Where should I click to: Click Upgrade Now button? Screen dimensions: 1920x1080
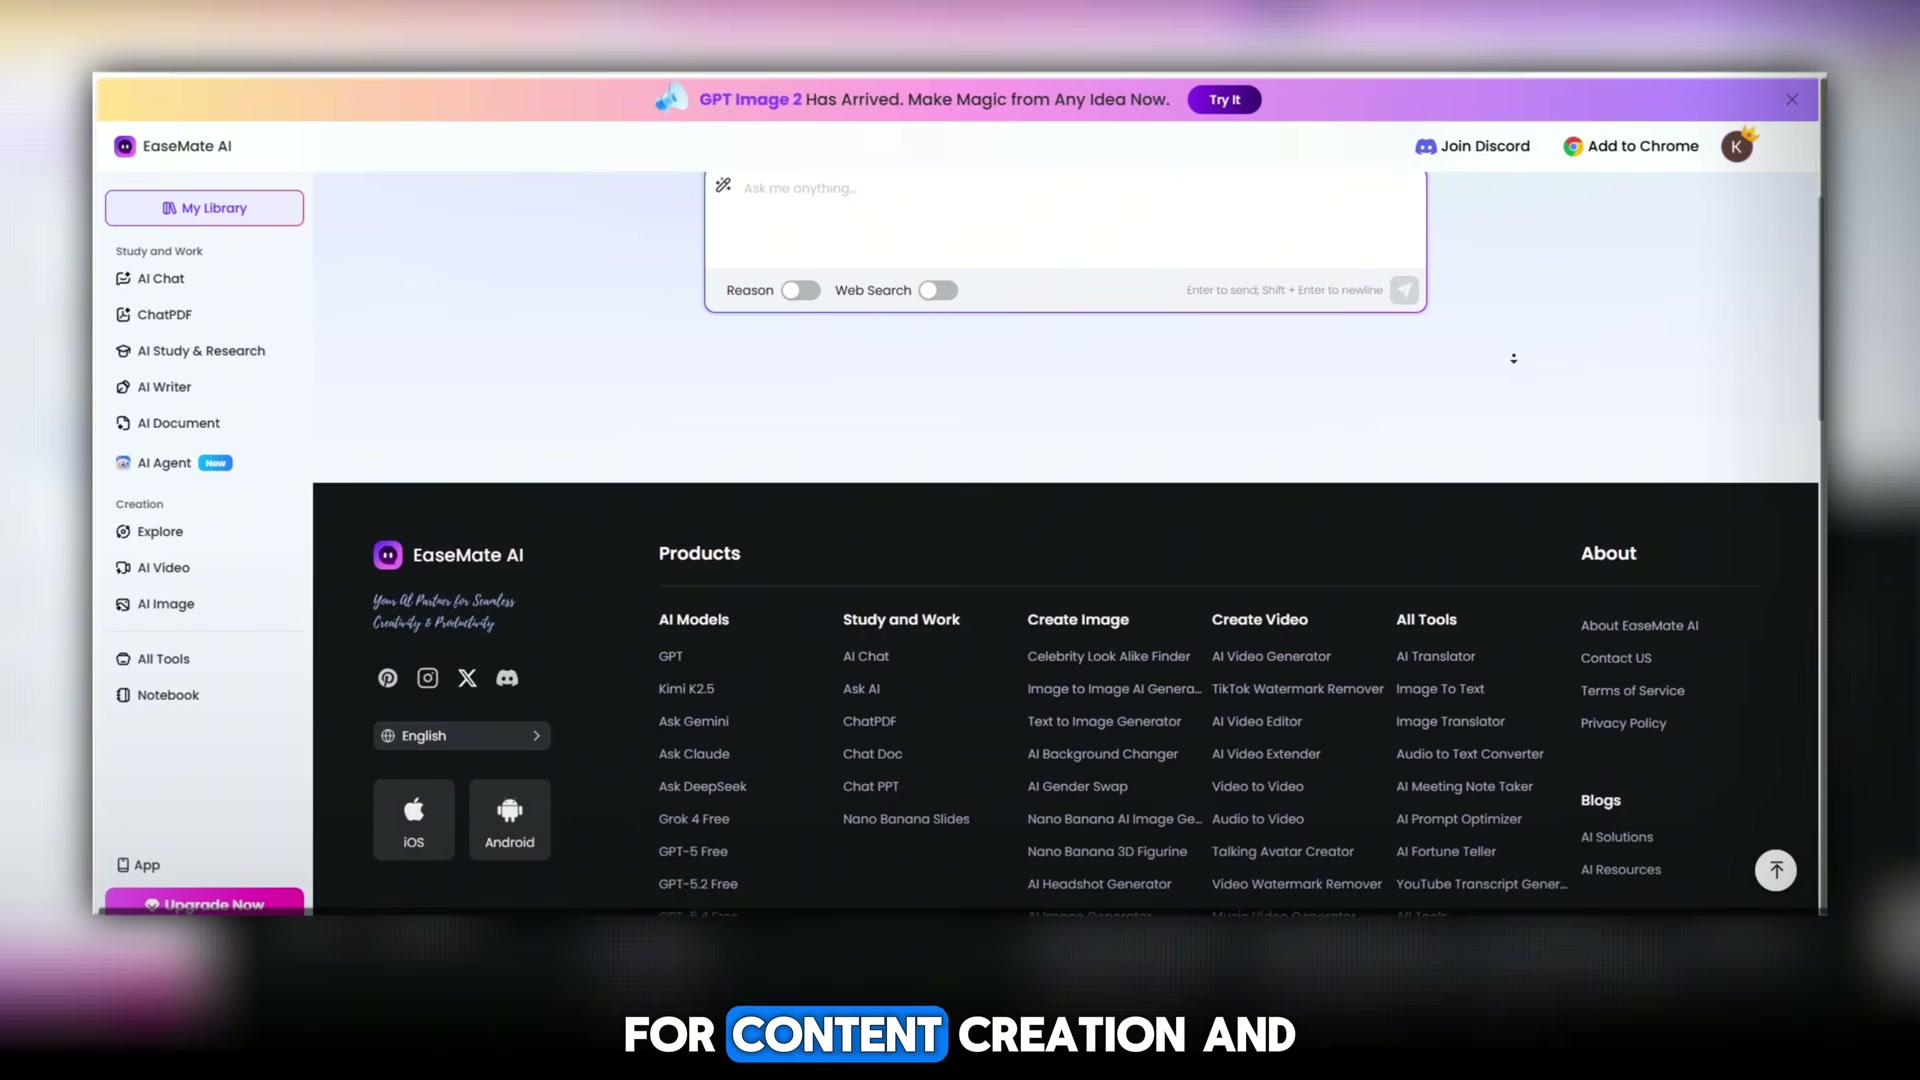(x=204, y=901)
